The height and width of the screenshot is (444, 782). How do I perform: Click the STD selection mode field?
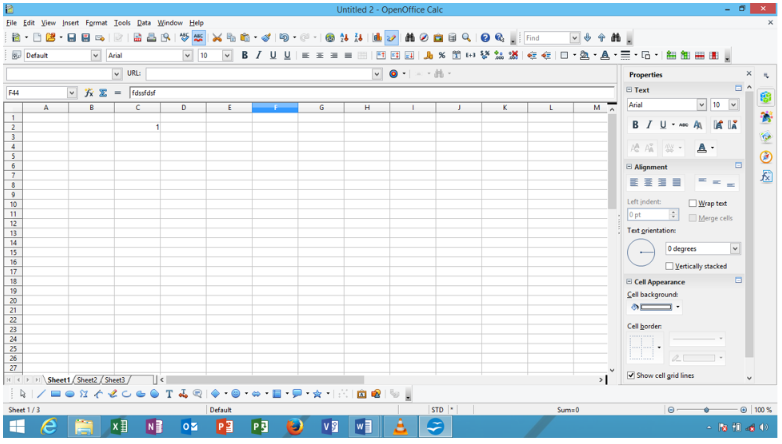point(437,410)
